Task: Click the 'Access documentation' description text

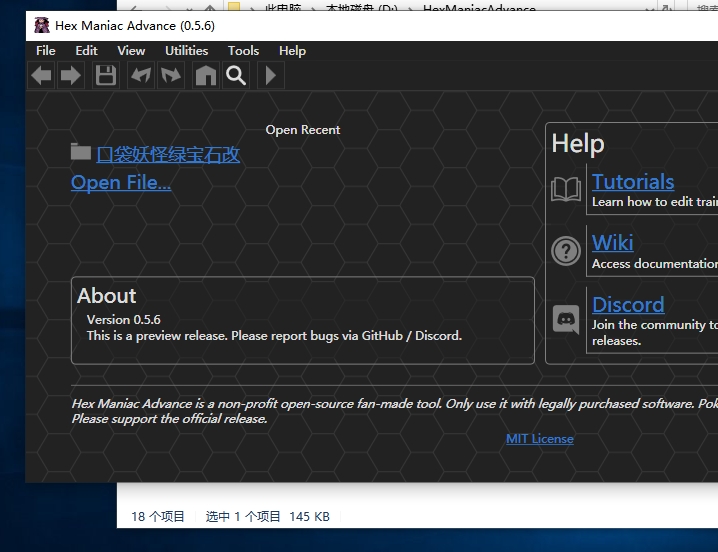Action: coord(655,263)
